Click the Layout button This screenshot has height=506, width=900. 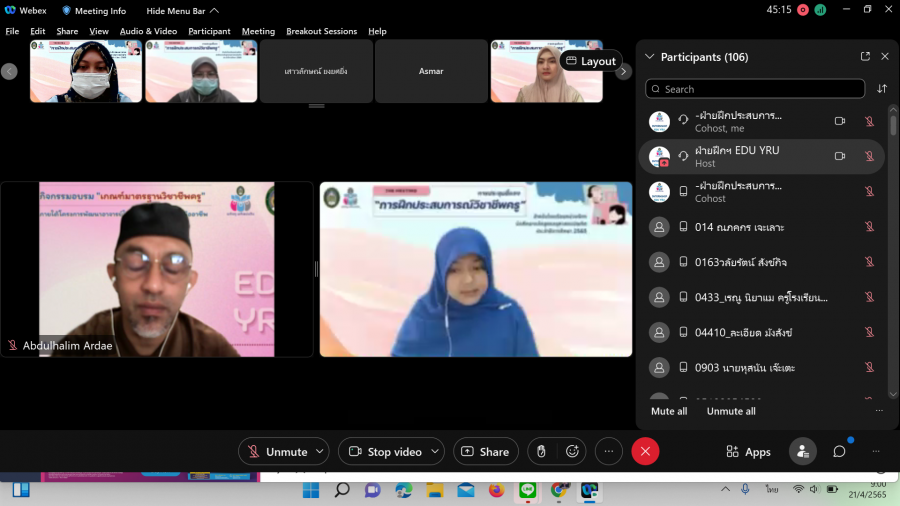(x=590, y=61)
